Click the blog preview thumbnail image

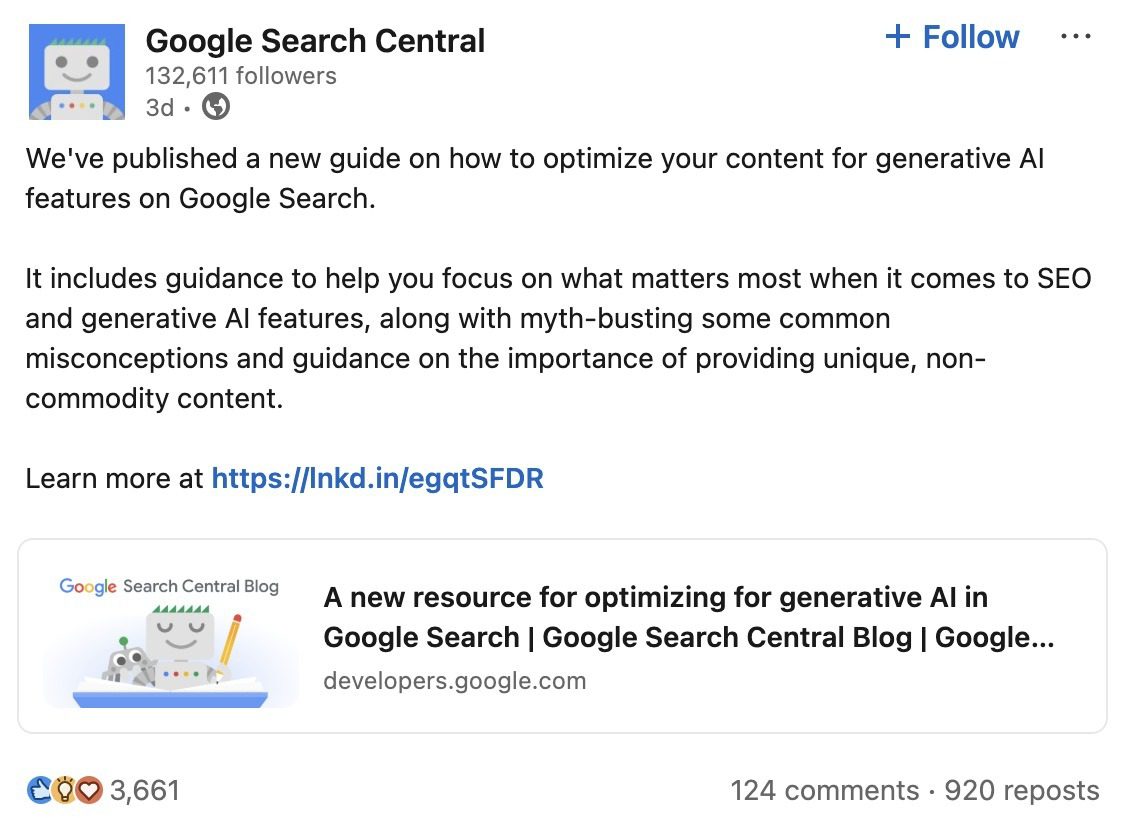pos(171,637)
